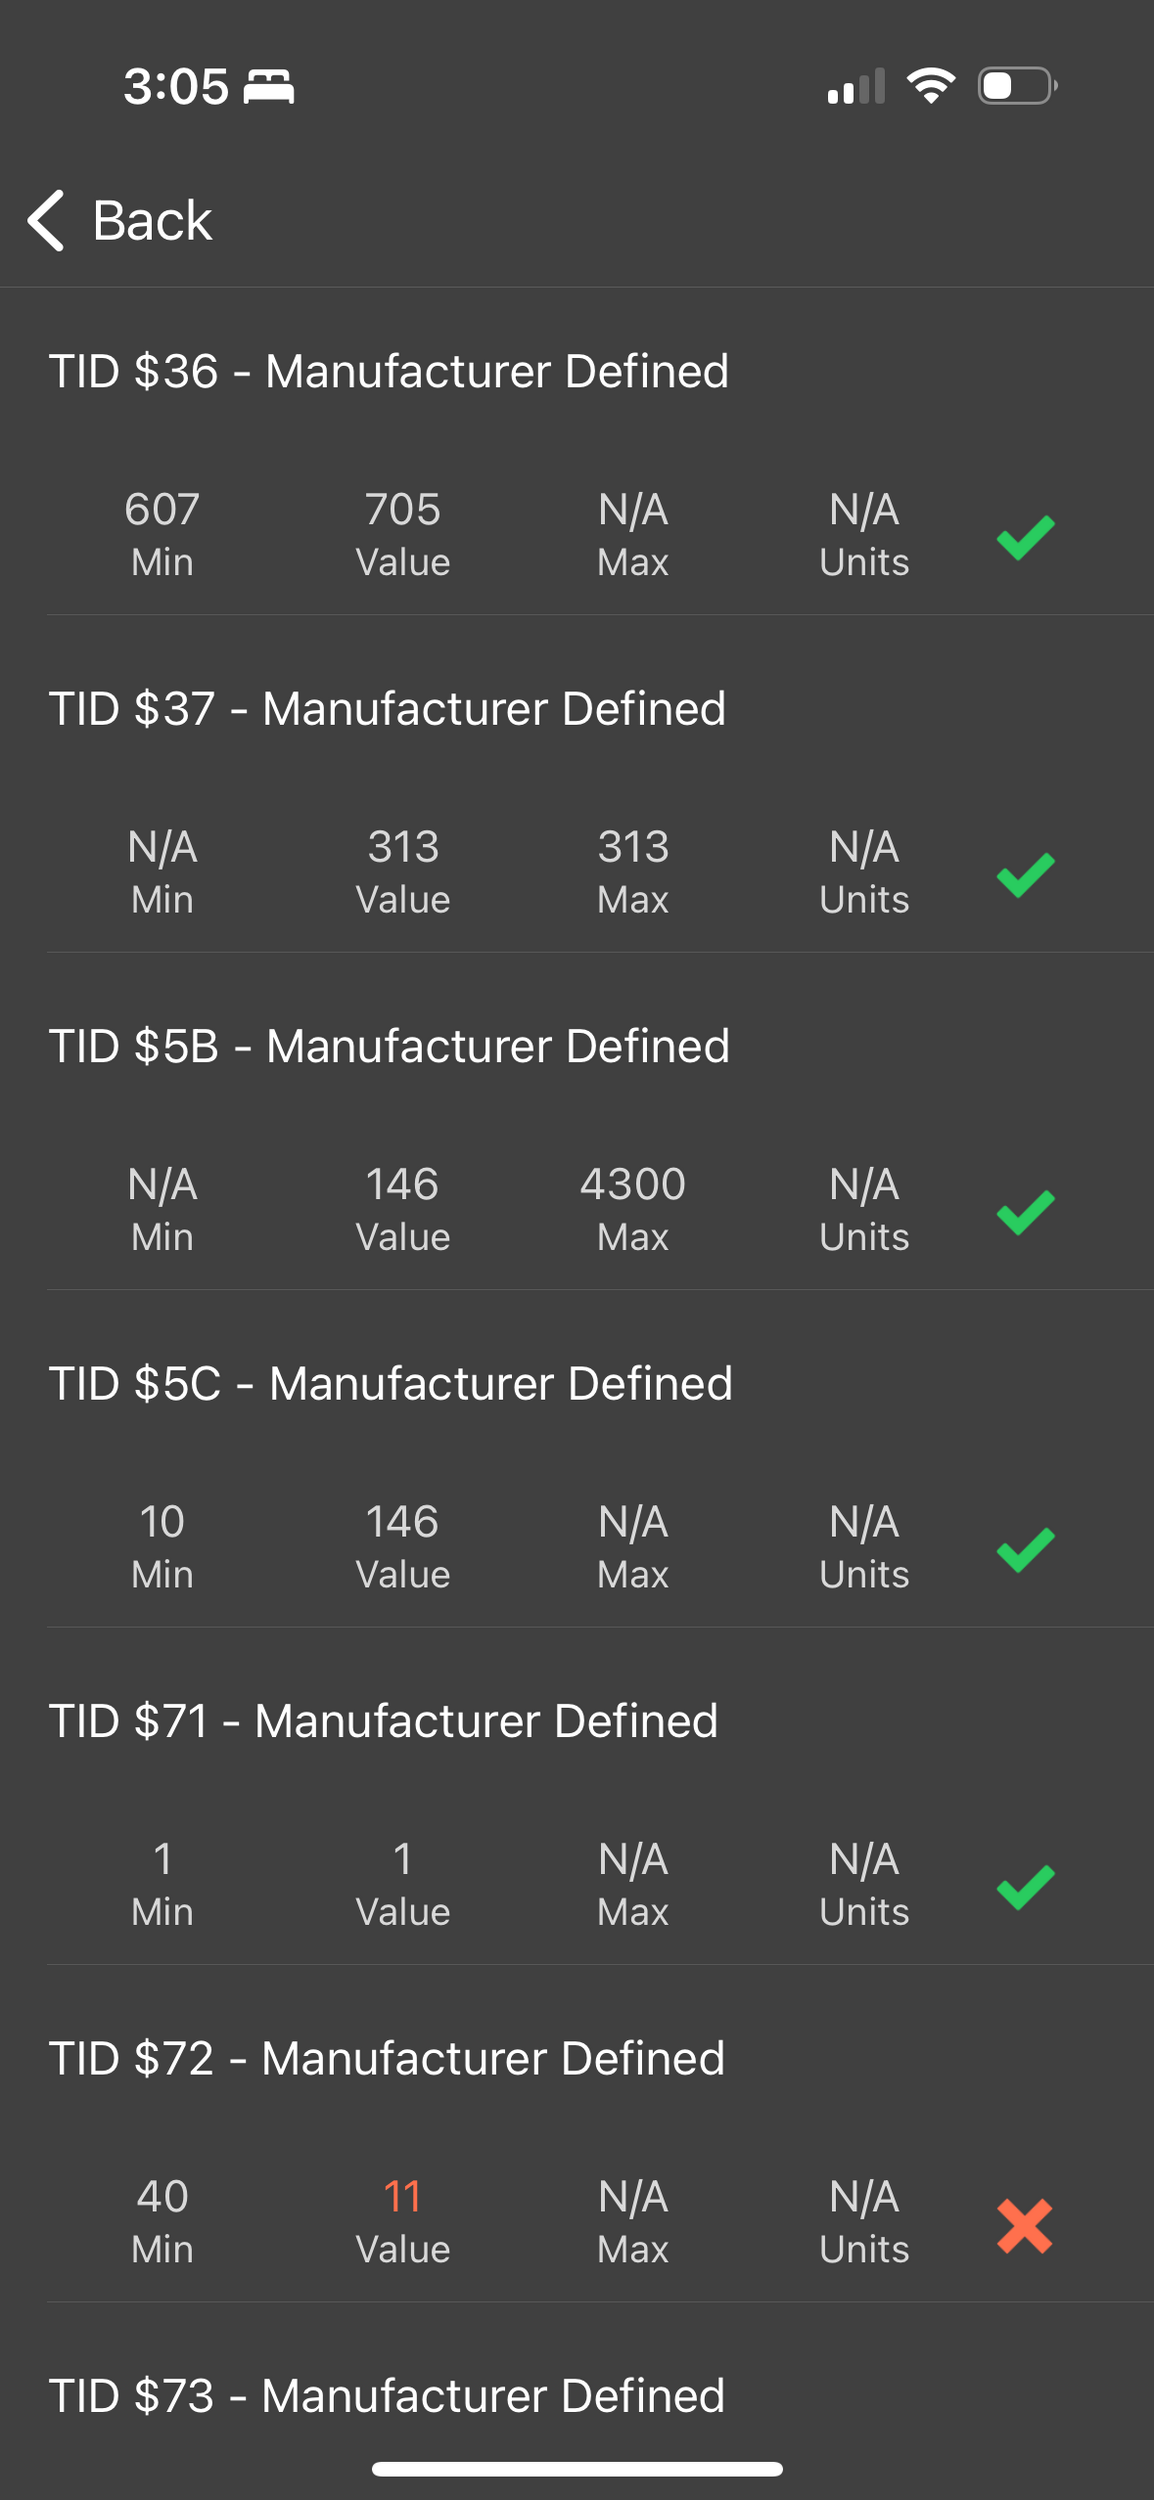Tap the green checkmark for TID $5B
Viewport: 1154px width, 2500px height.
[1025, 1213]
